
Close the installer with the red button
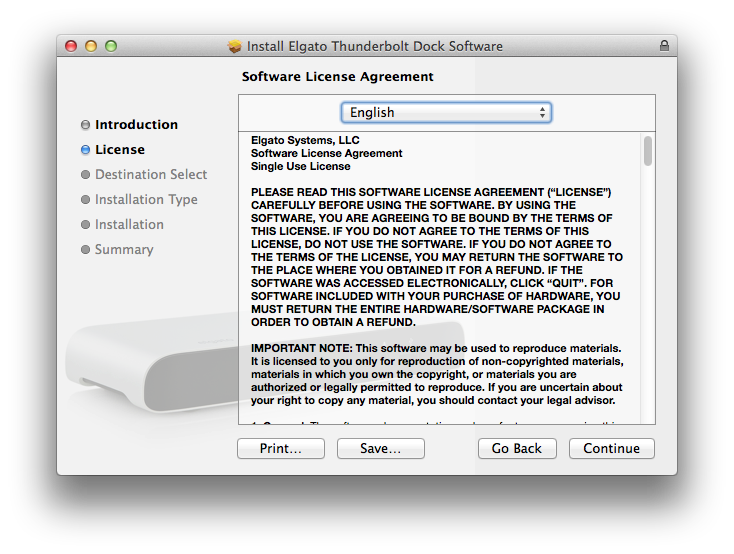pos(71,46)
